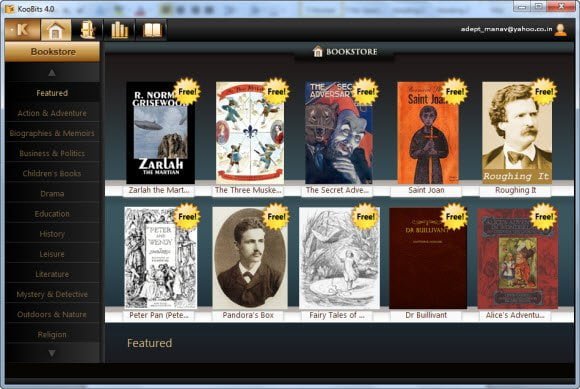Click the 'Fairy Tales of ...' title label
580x389 pixels.
tap(337, 315)
